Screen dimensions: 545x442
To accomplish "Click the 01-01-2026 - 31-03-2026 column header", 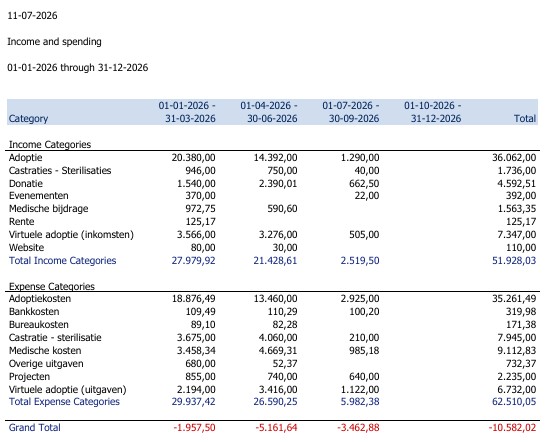I will [187, 112].
